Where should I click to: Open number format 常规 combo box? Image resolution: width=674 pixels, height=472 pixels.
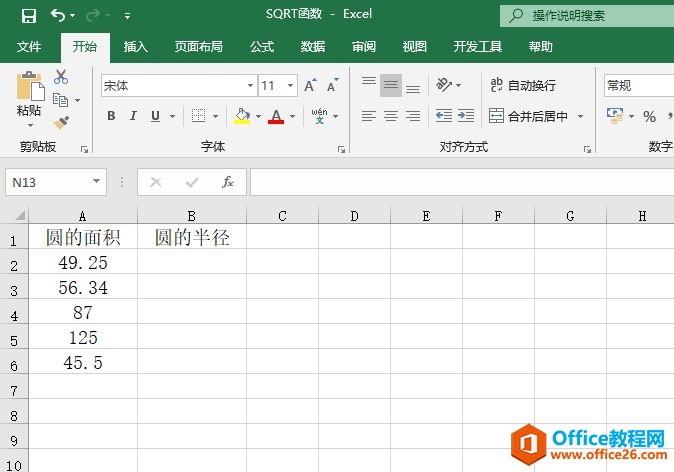639,86
